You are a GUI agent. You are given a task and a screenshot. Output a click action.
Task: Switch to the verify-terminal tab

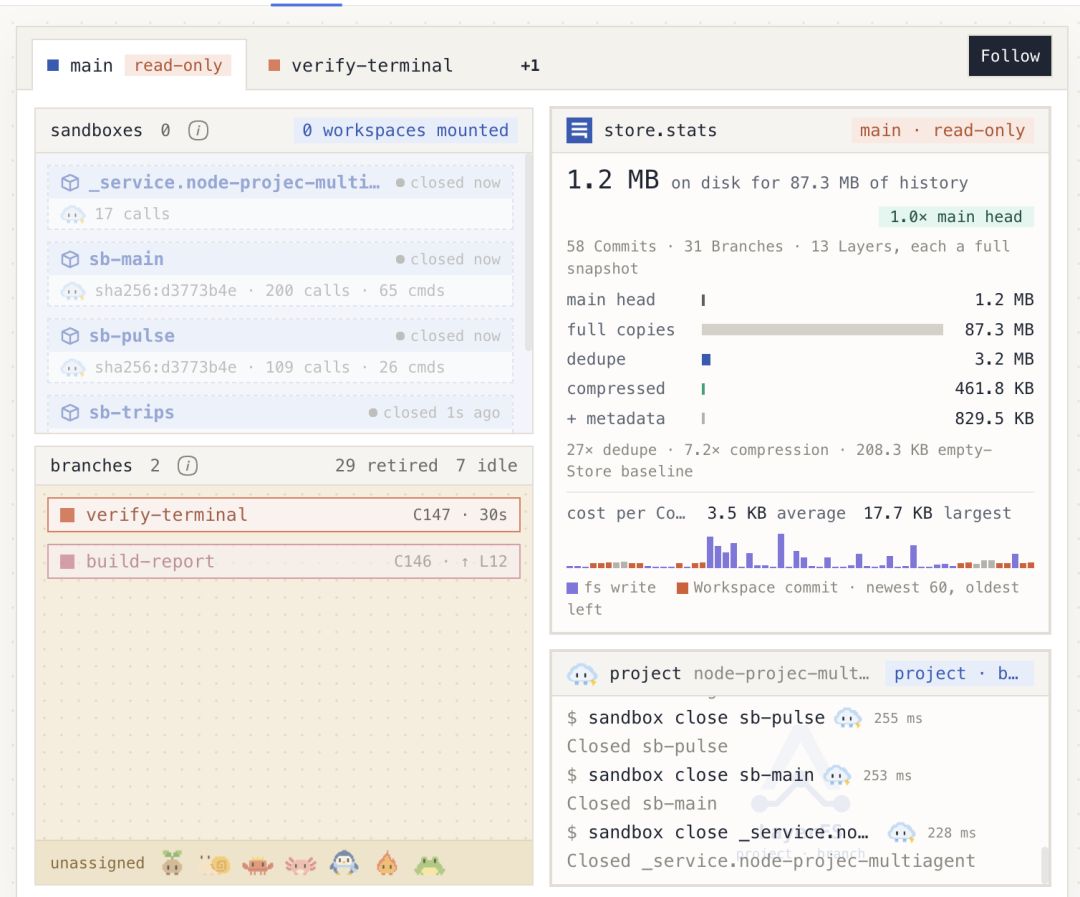360,65
